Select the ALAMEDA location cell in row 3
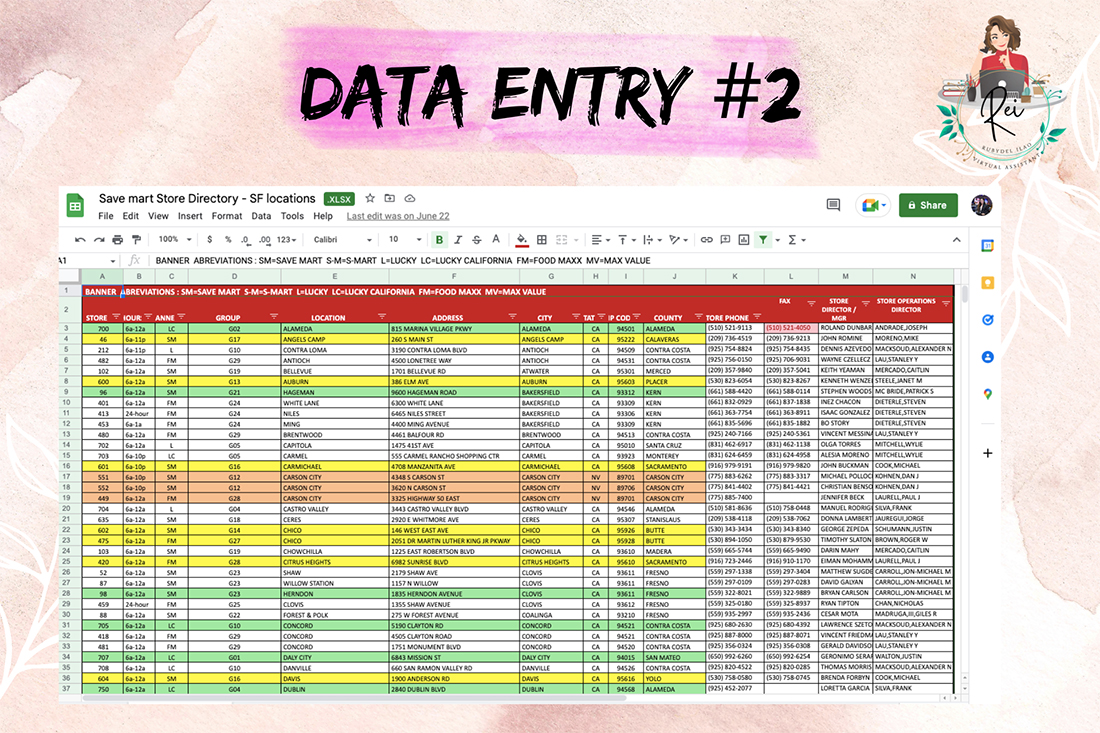 point(335,328)
